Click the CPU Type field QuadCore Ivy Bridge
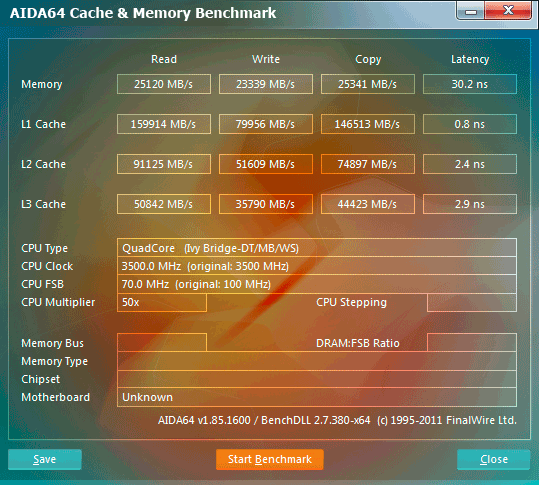 point(317,248)
